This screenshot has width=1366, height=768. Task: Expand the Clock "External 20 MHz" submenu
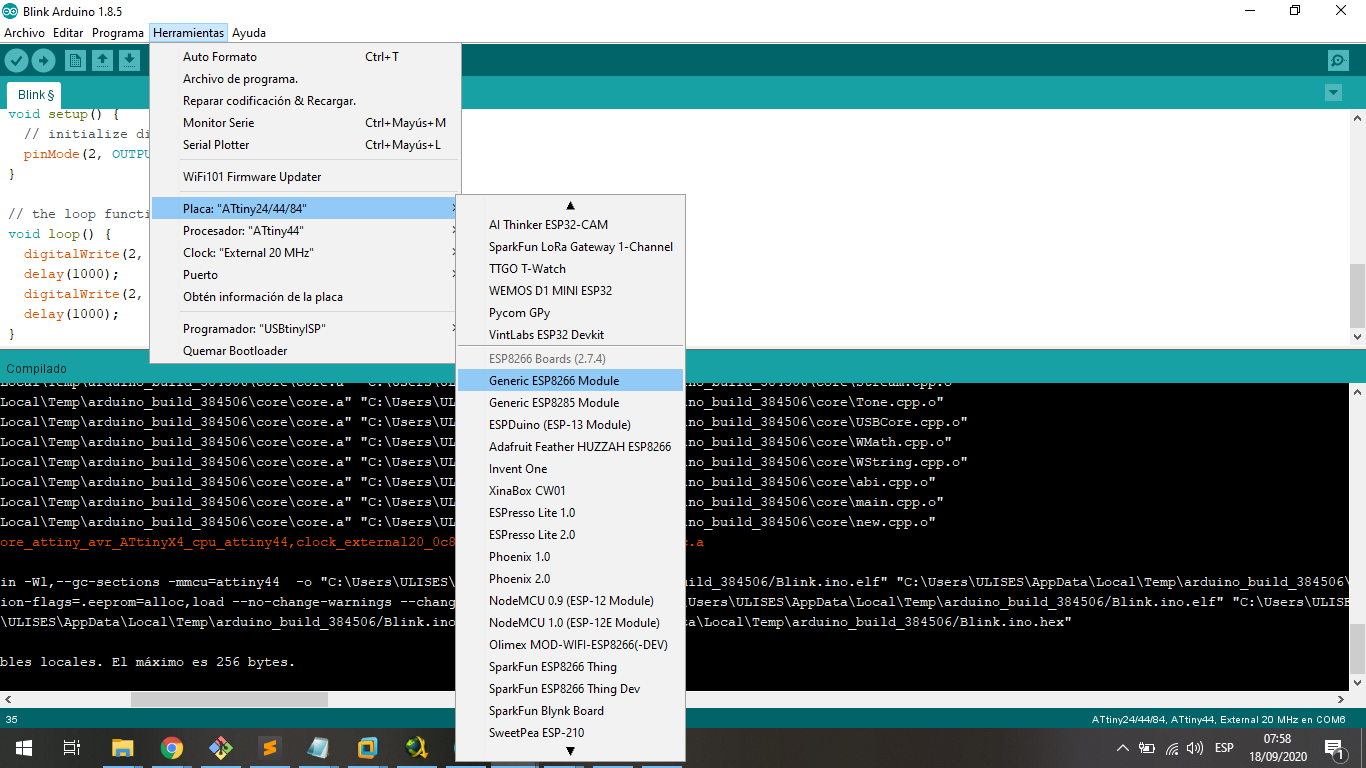tap(305, 253)
